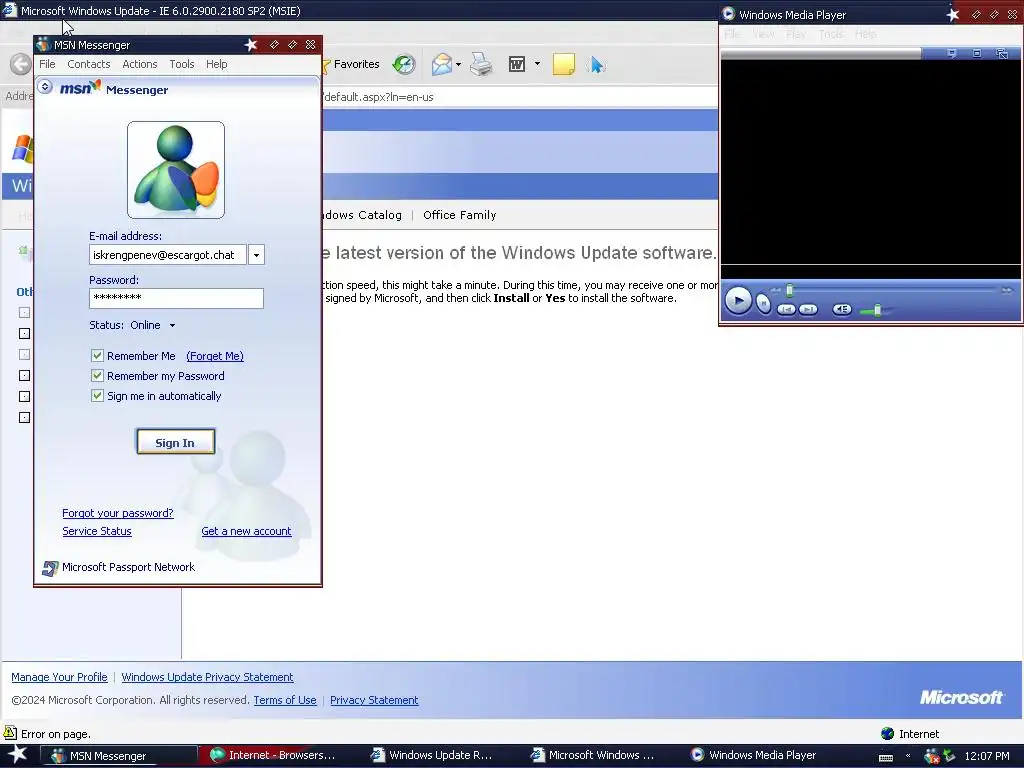Screen dimensions: 1024x768
Task: Click the Office Family tab on the page
Action: tap(460, 215)
